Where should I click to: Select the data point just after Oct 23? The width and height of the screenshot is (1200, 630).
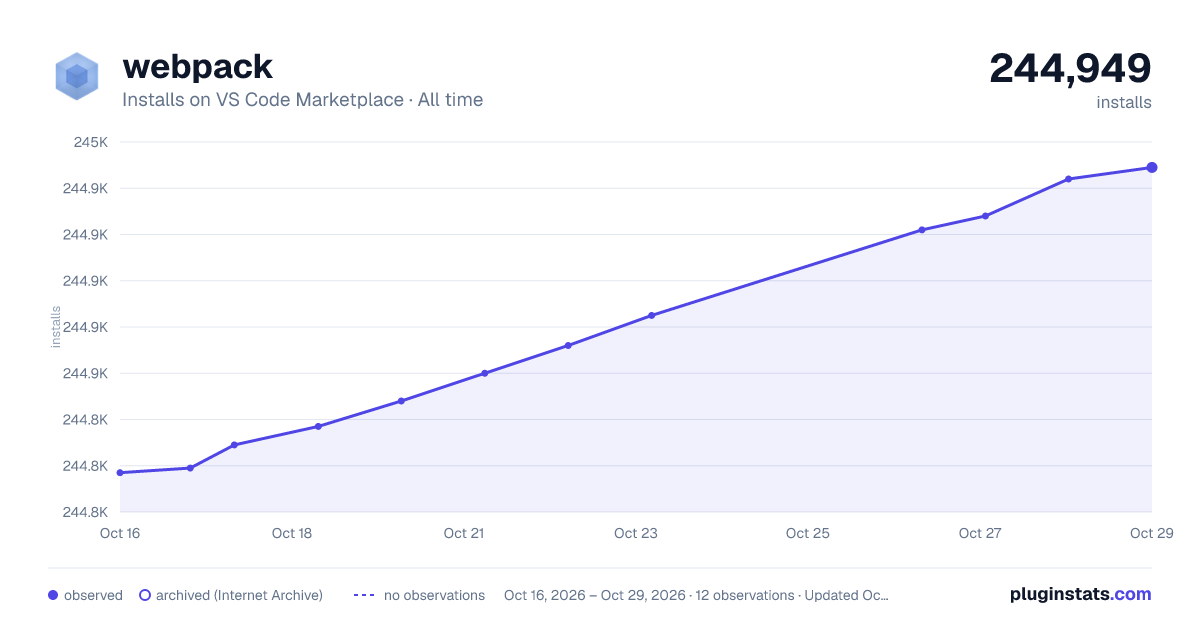(x=652, y=315)
